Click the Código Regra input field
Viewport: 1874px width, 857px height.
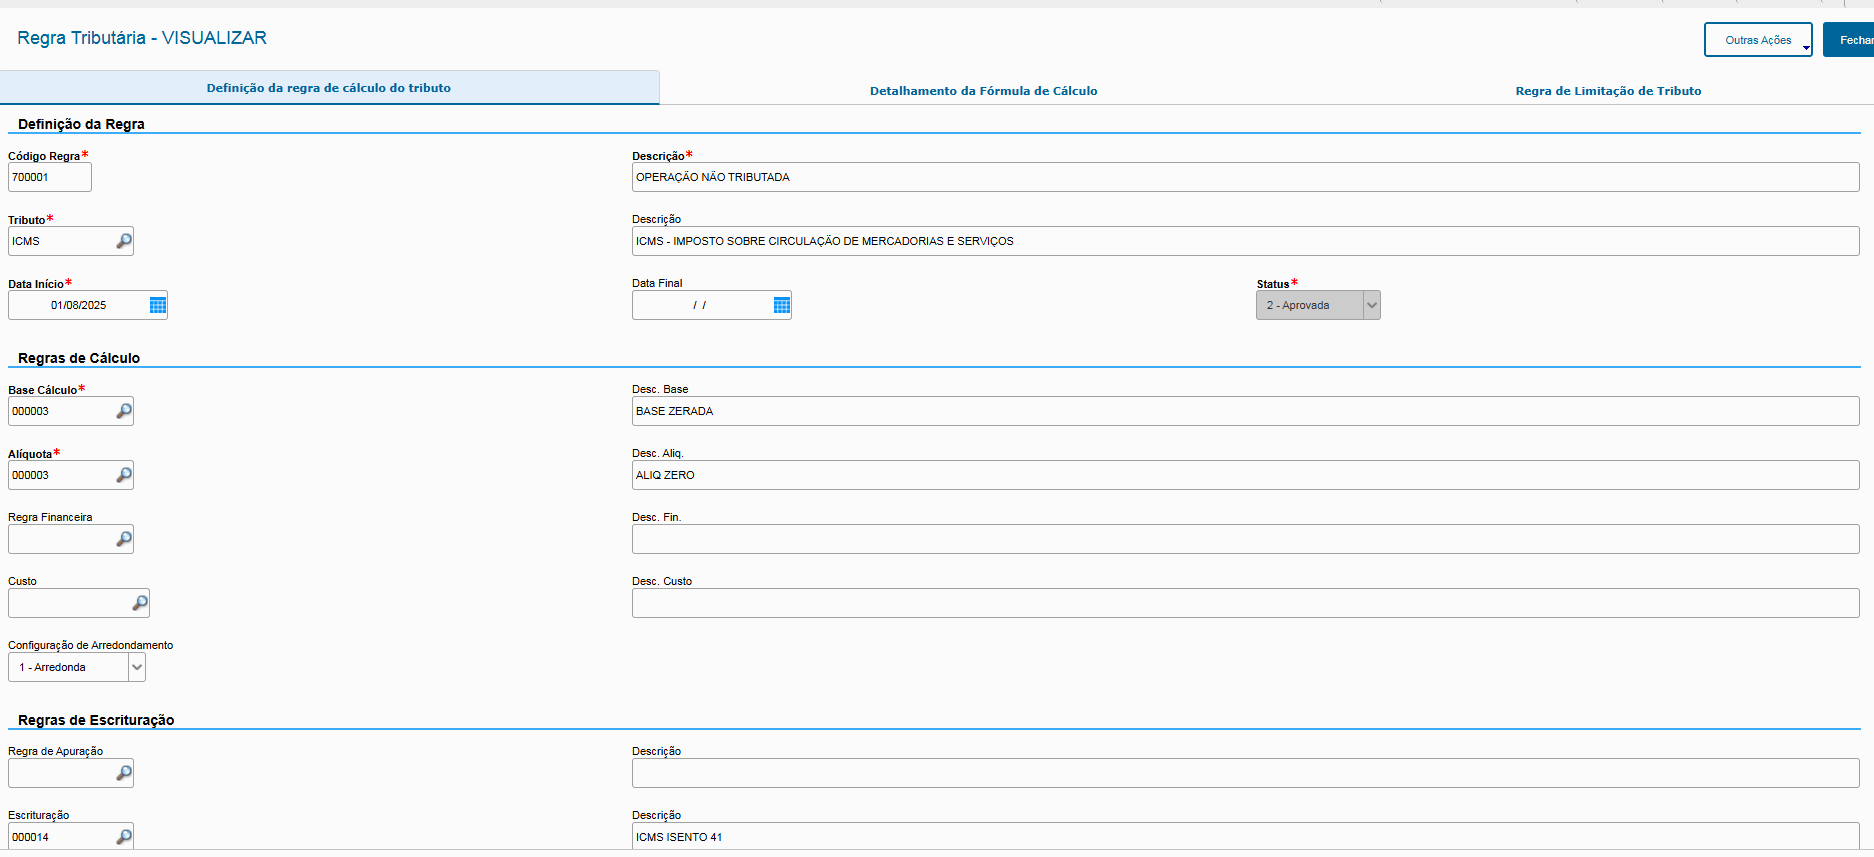point(50,177)
